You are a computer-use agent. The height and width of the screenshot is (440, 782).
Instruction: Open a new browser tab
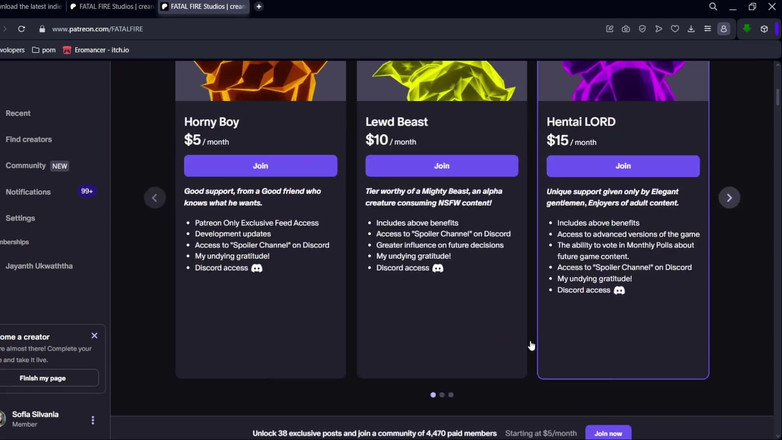[x=258, y=7]
